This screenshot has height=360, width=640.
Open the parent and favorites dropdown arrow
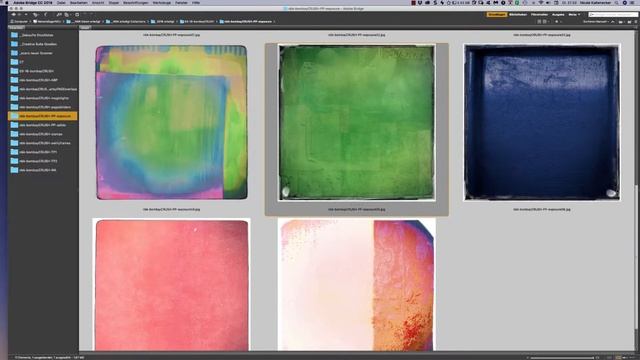pyautogui.click(x=26, y=15)
